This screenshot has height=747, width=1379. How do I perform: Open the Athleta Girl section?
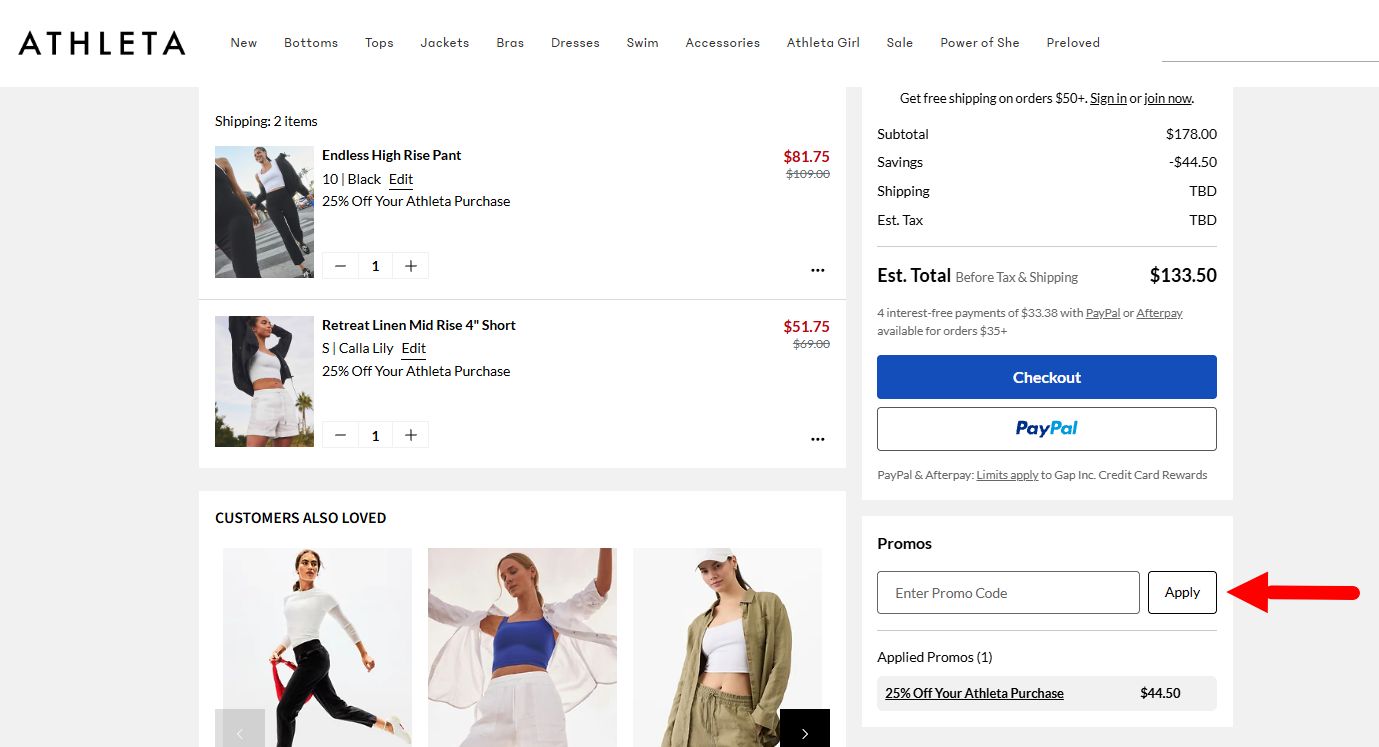click(823, 42)
